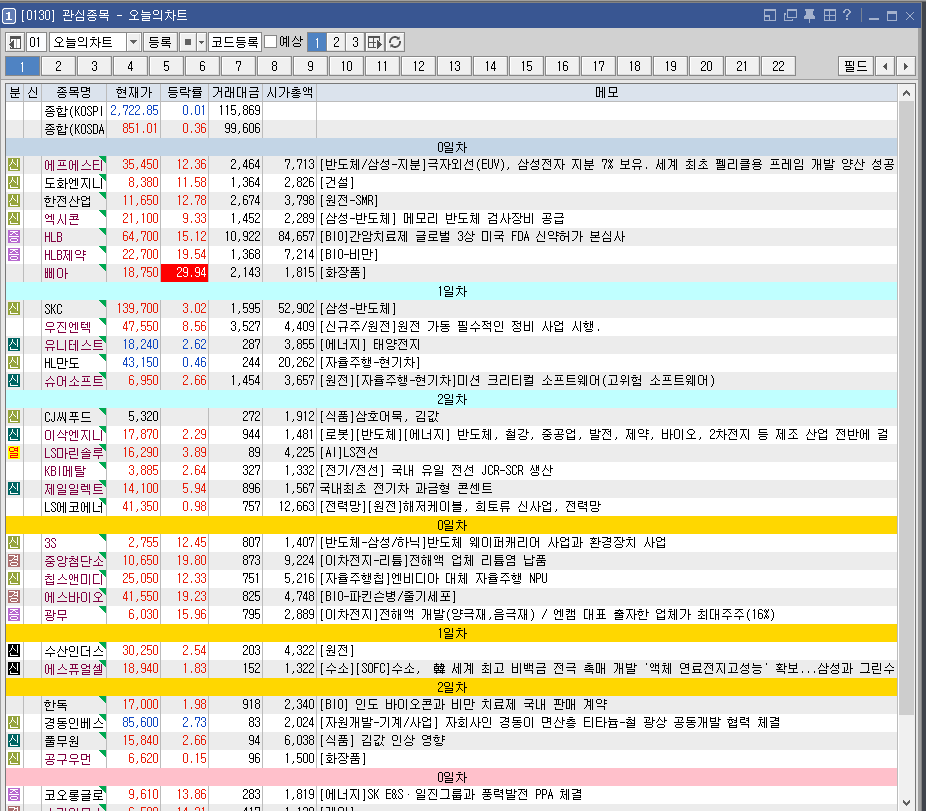Viewport: 926px width, 811px height.
Task: Select the CJ씨푸드 stock name
Action: (67, 417)
